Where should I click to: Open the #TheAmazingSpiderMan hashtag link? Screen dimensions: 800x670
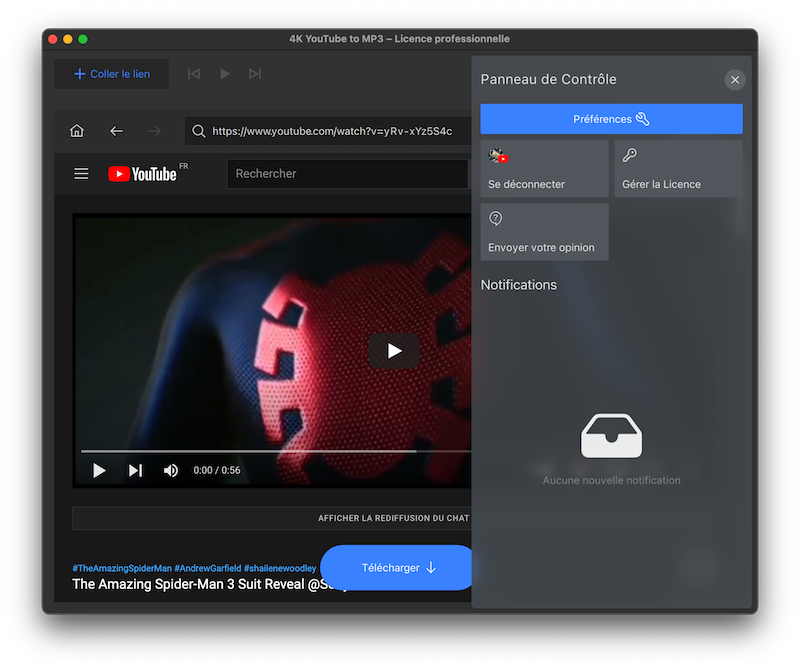(x=122, y=568)
